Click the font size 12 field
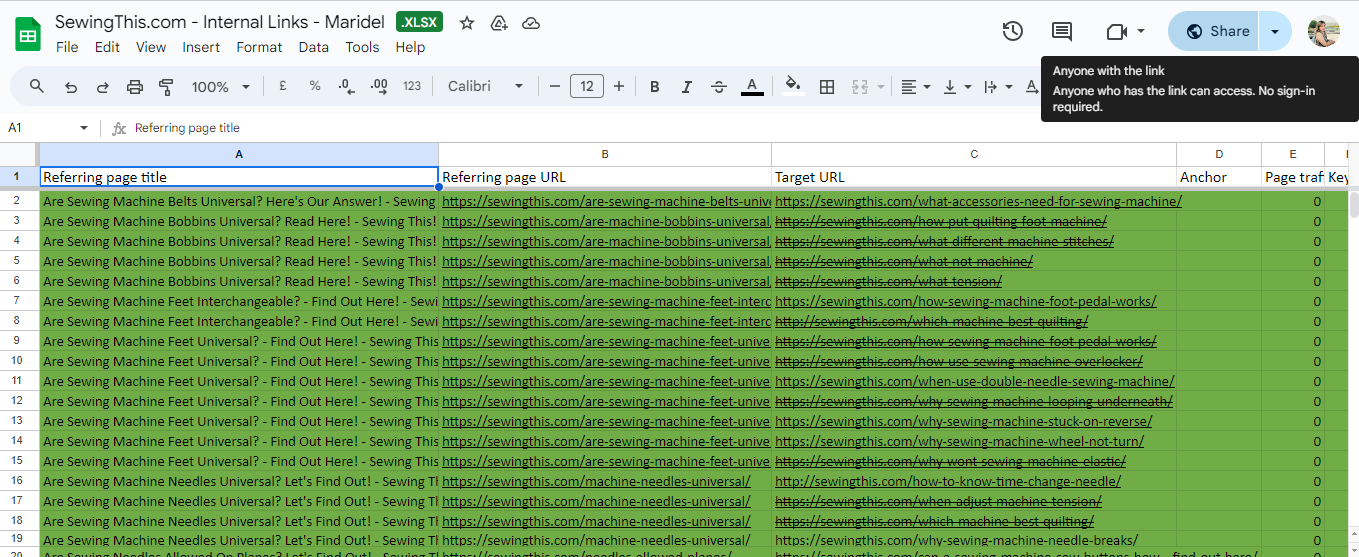 (x=587, y=87)
